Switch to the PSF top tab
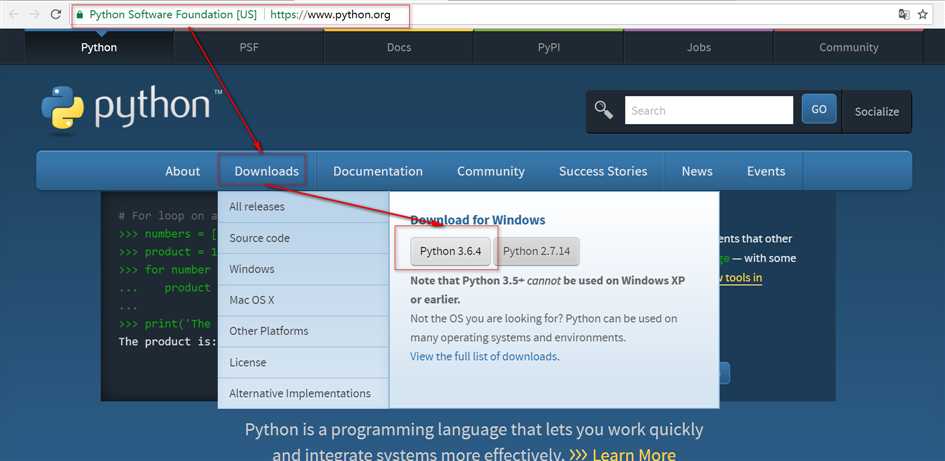This screenshot has width=945, height=461. tap(249, 47)
